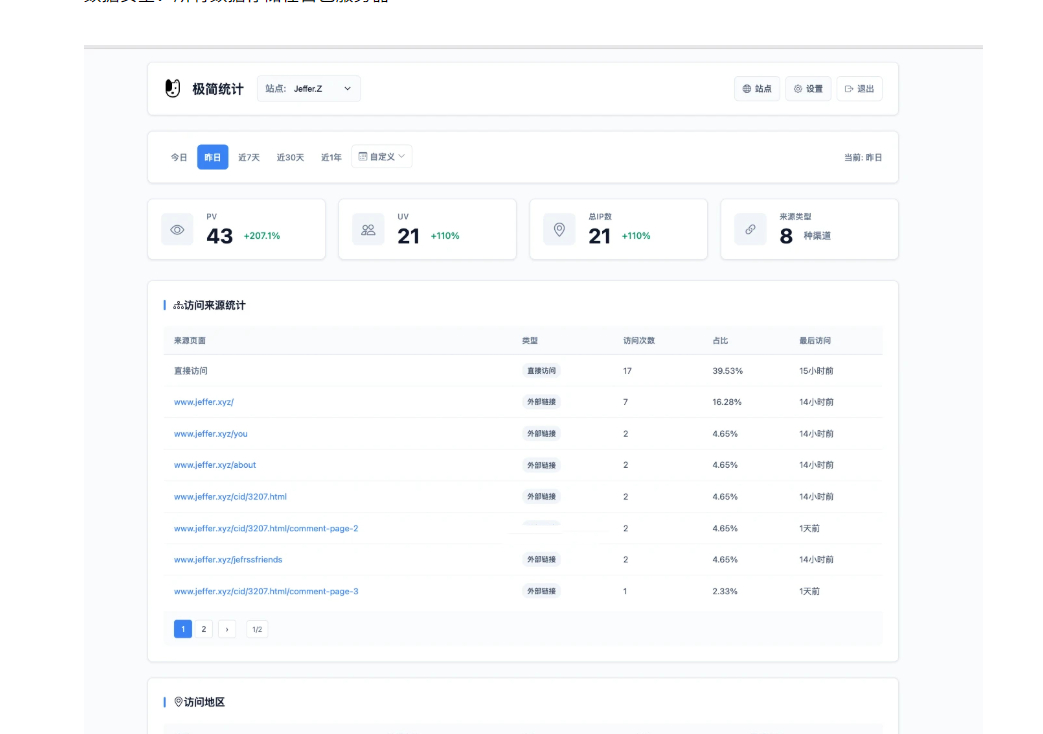Click the 访问次数 column header
This screenshot has height=734, width=1043.
[x=639, y=340]
